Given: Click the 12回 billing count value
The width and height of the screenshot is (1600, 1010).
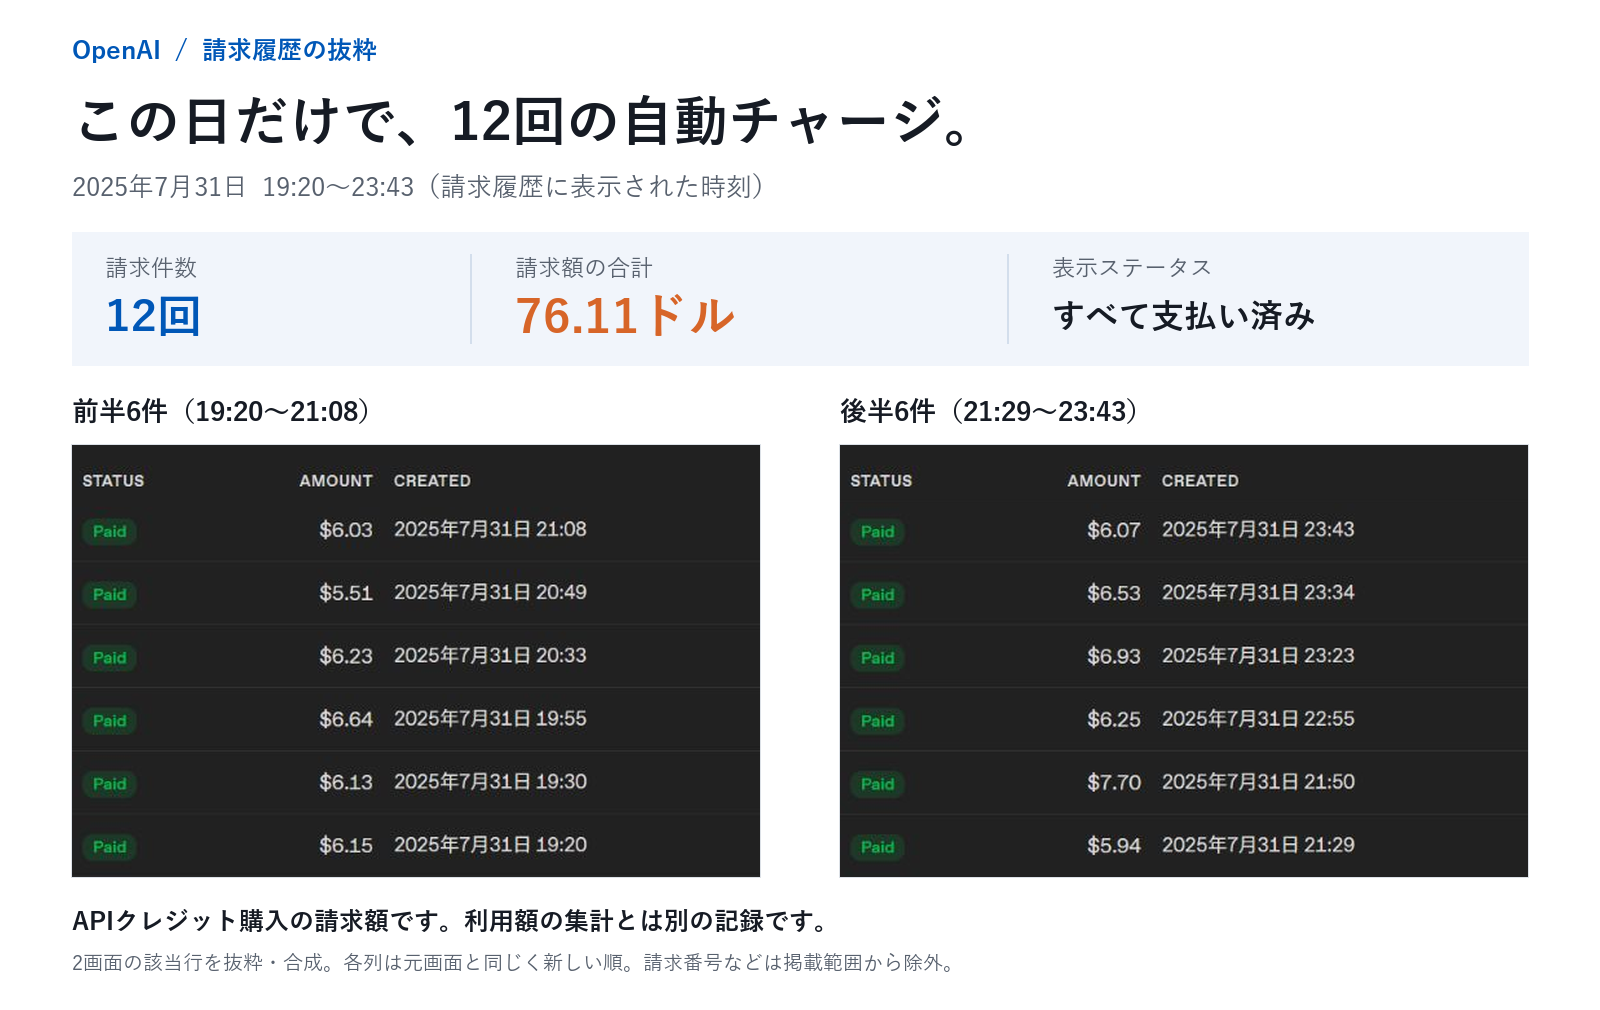Looking at the screenshot, I should [153, 316].
